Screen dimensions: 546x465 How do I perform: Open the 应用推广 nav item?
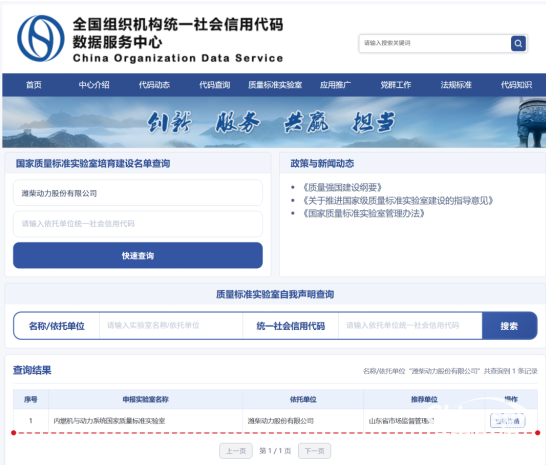point(335,85)
